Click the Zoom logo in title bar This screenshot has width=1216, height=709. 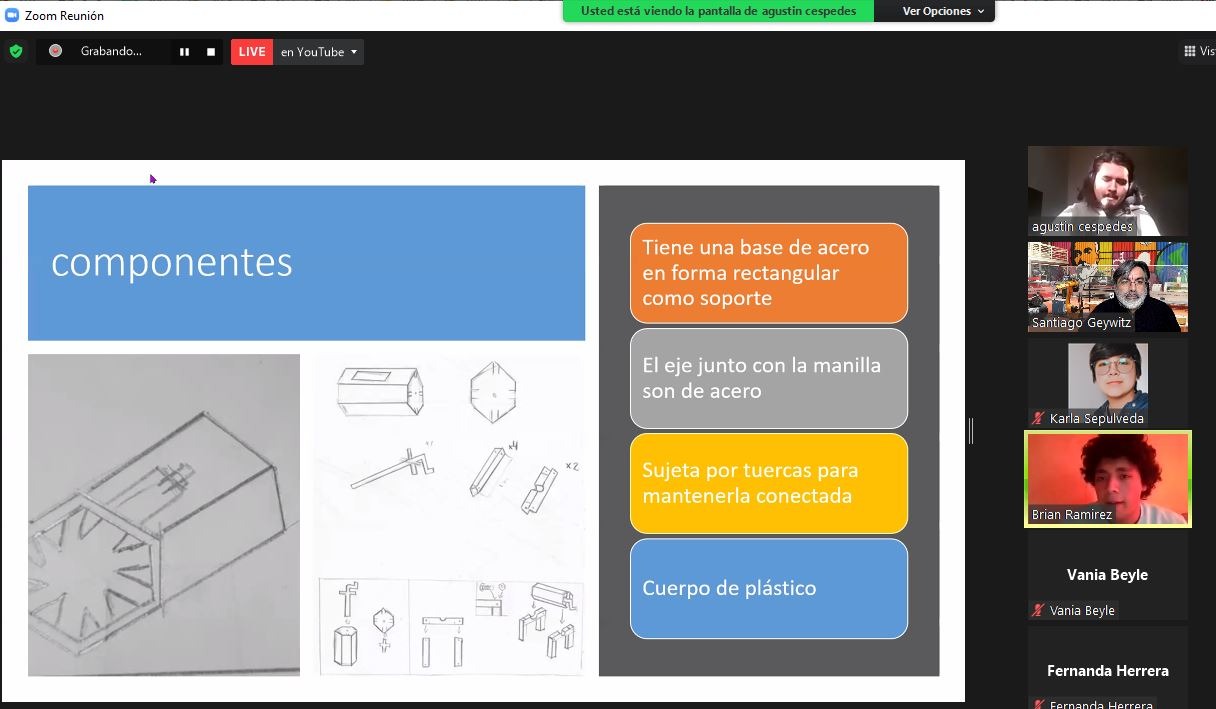[x=13, y=15]
